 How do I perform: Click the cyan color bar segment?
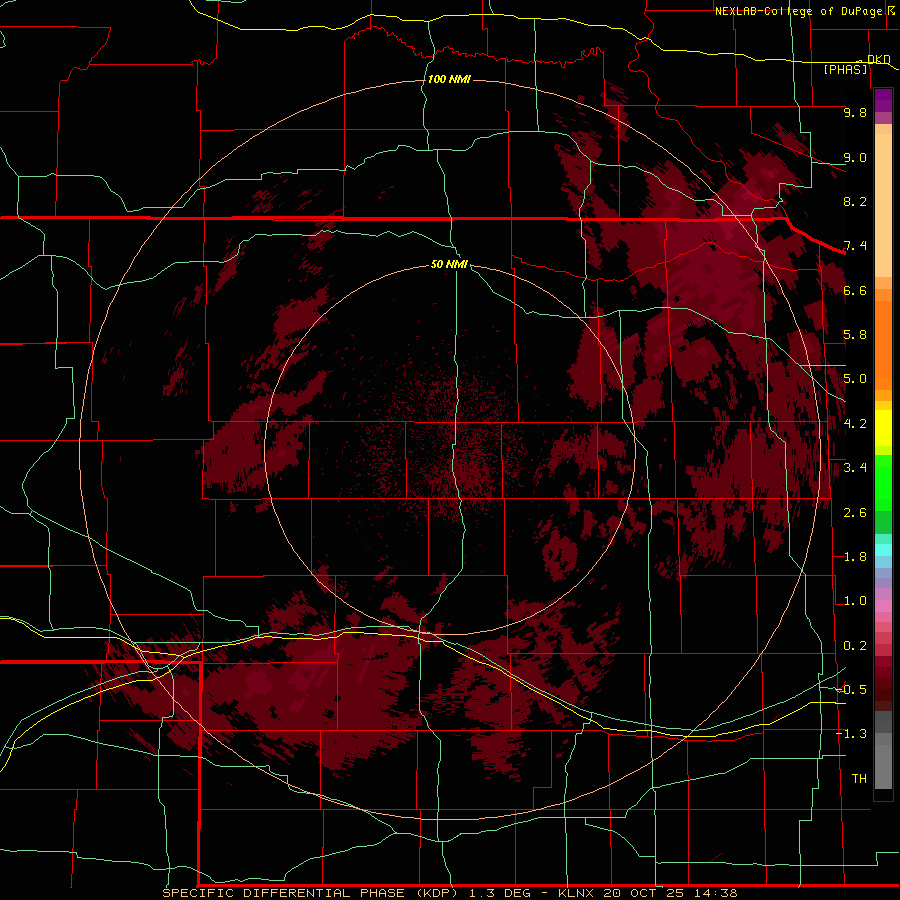[883, 550]
